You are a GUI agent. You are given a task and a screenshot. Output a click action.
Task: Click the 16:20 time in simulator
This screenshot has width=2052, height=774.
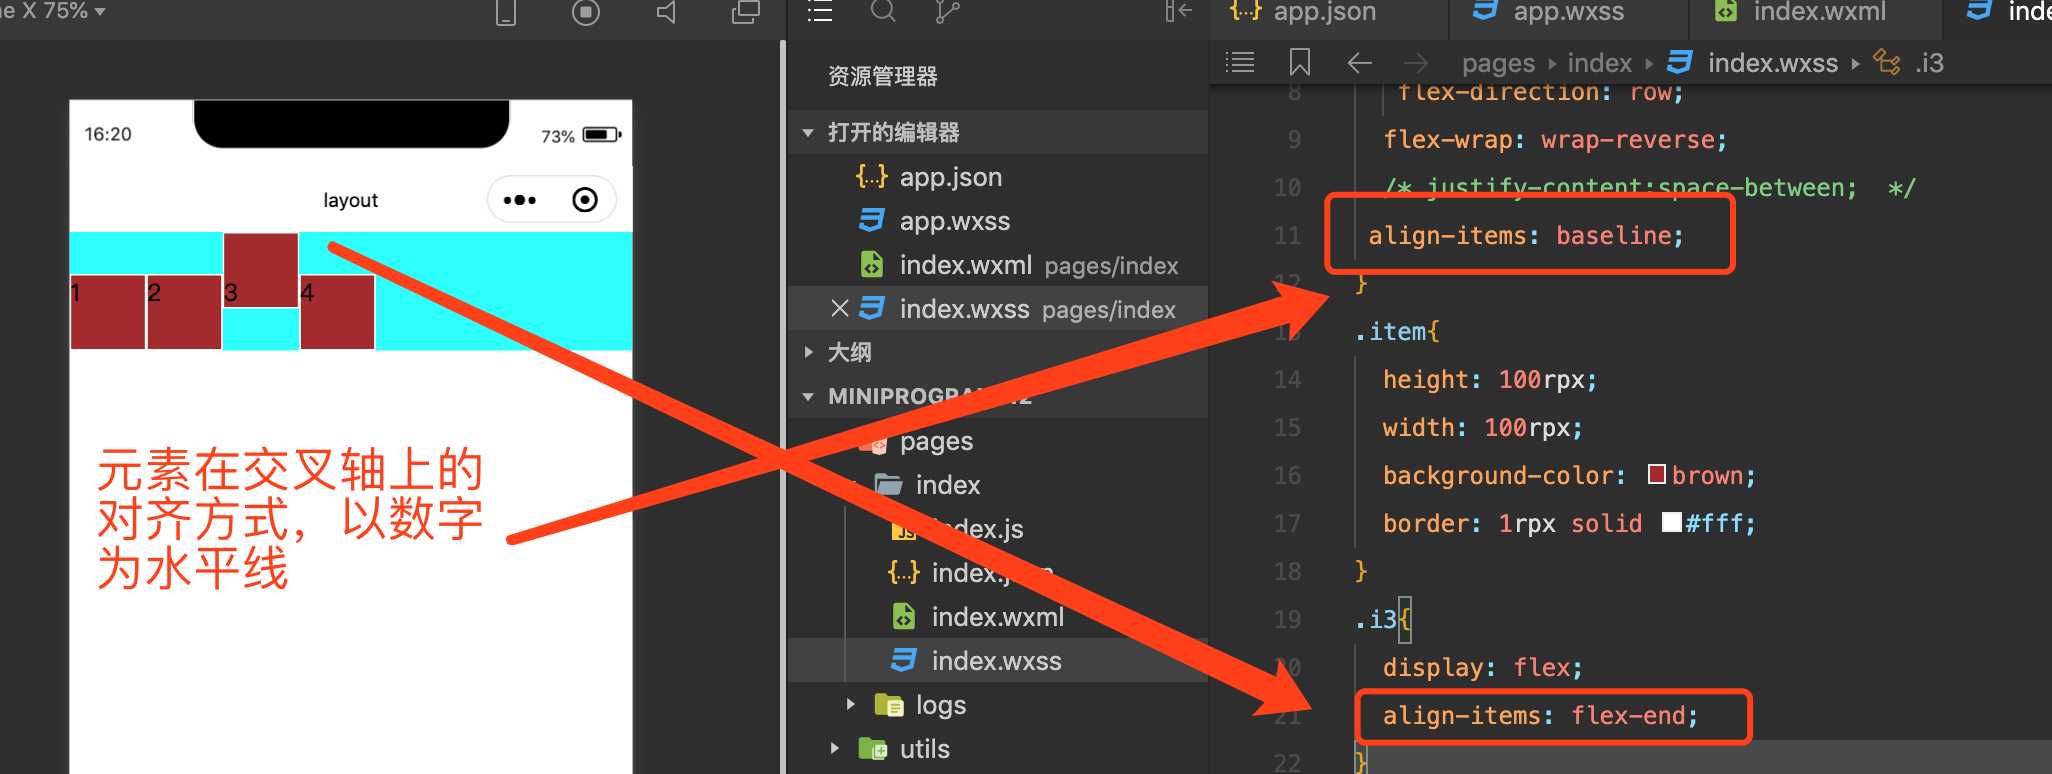click(x=108, y=134)
